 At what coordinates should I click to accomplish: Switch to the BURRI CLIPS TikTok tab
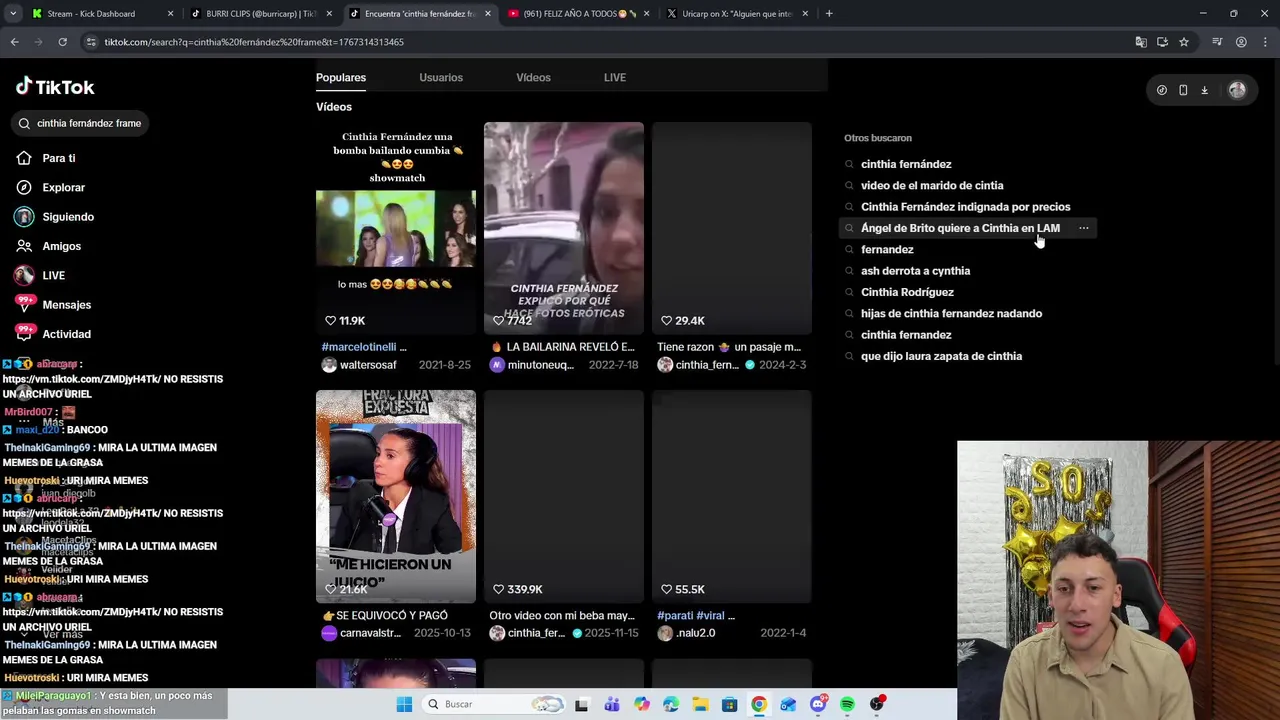click(x=260, y=14)
